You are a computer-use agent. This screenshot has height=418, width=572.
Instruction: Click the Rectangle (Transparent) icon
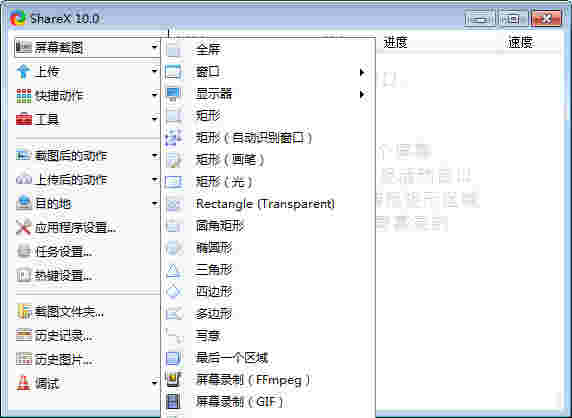click(x=173, y=204)
